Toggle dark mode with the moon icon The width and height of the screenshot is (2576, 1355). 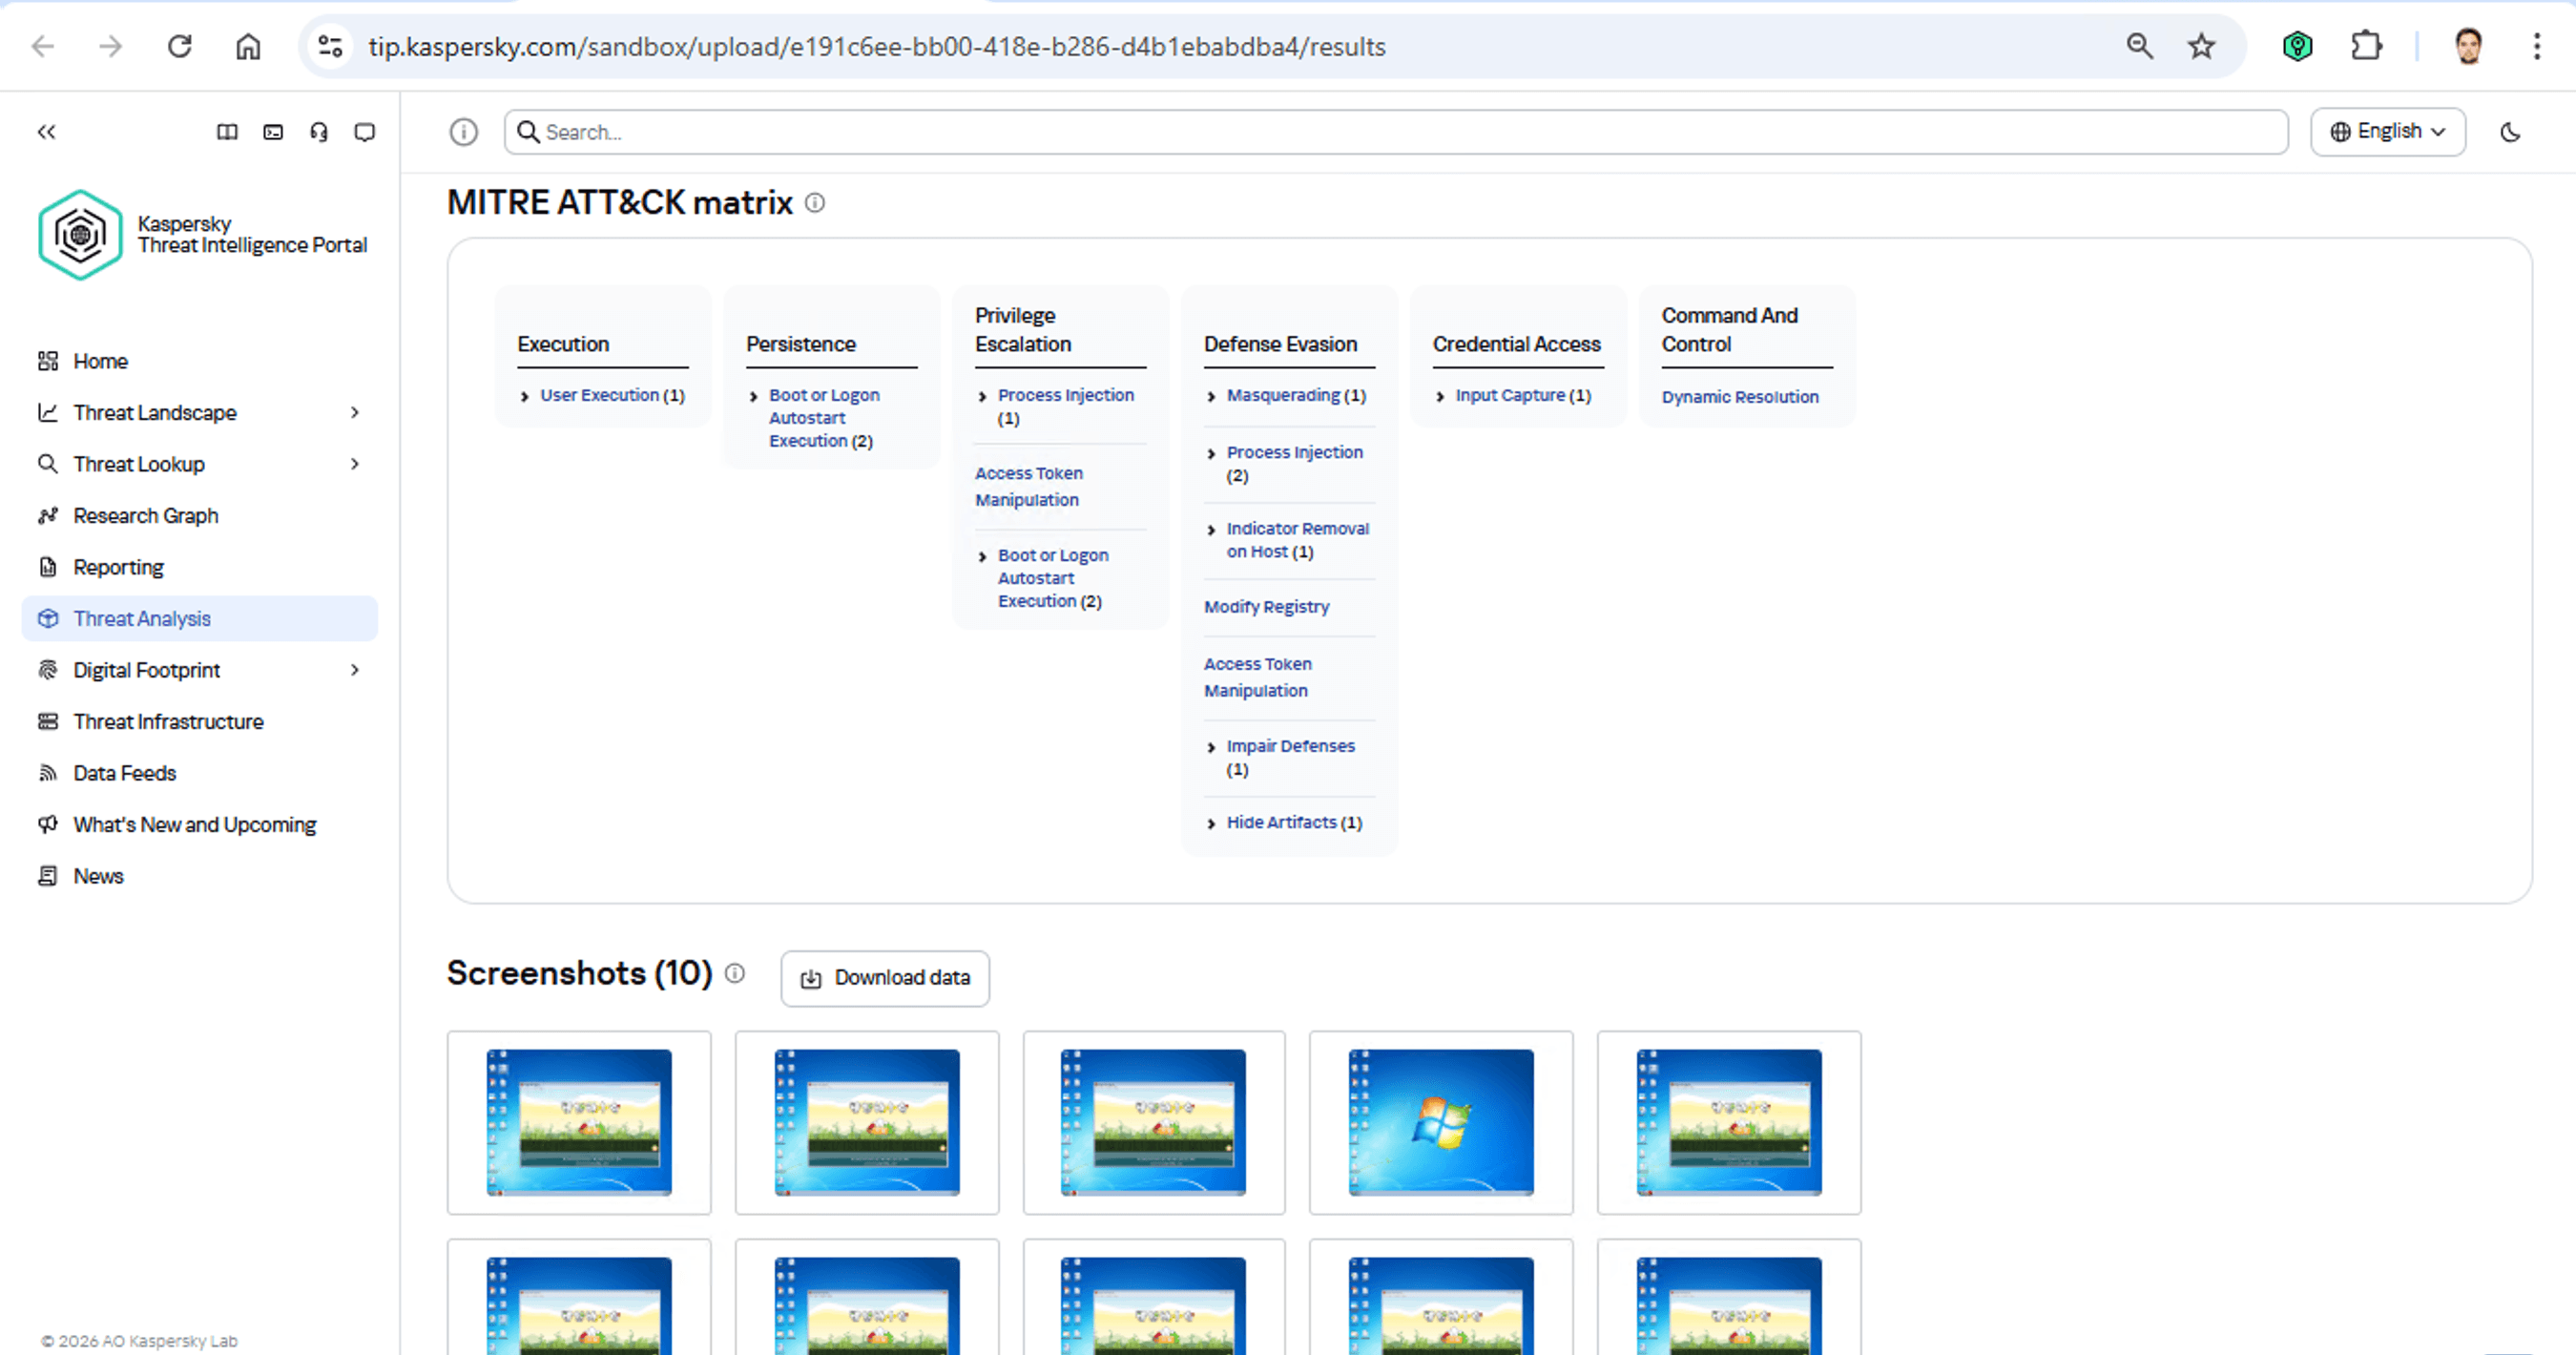2510,132
